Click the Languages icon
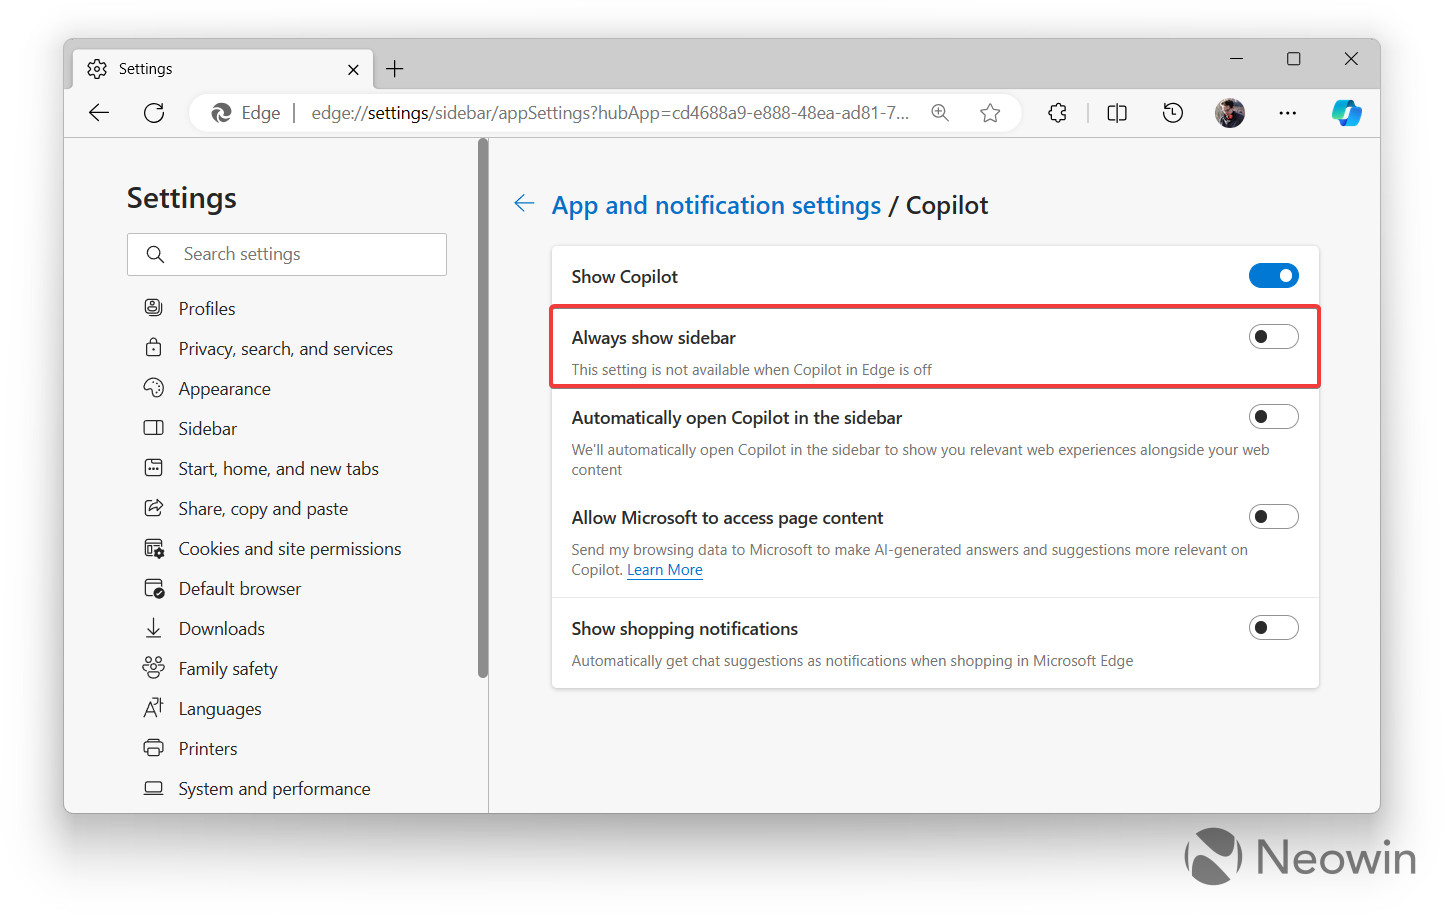 pyautogui.click(x=153, y=708)
